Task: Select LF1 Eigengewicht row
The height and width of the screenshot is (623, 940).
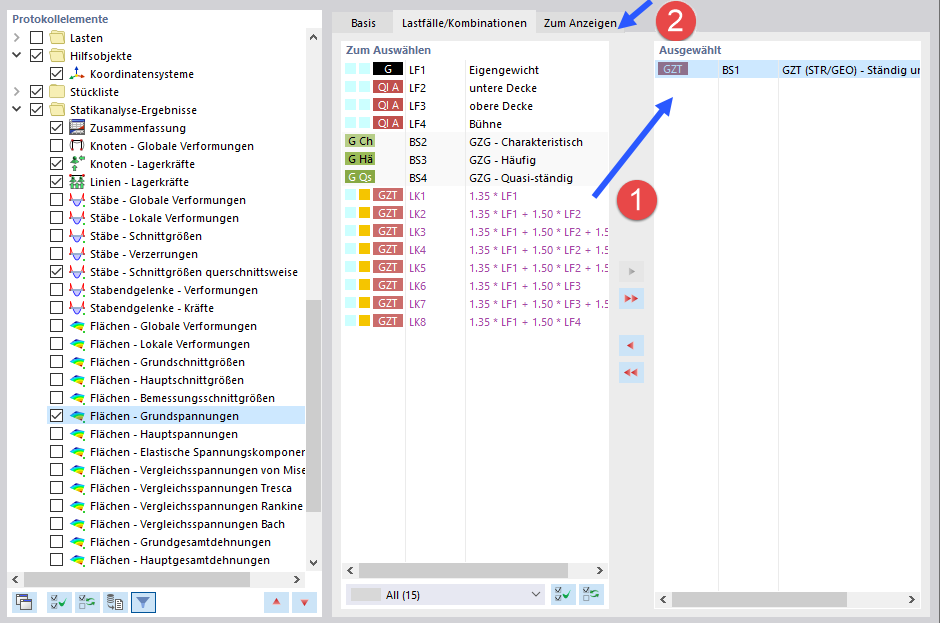Action: [x=475, y=70]
